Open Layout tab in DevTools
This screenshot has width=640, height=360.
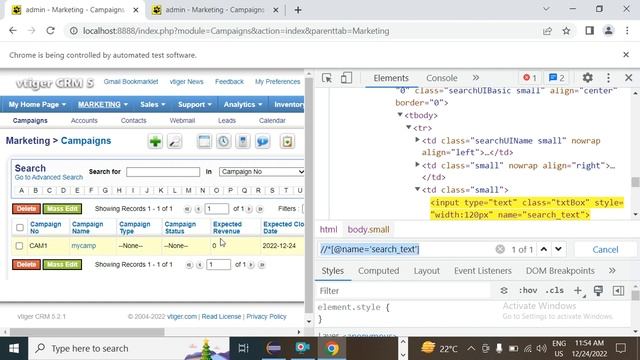(427, 271)
